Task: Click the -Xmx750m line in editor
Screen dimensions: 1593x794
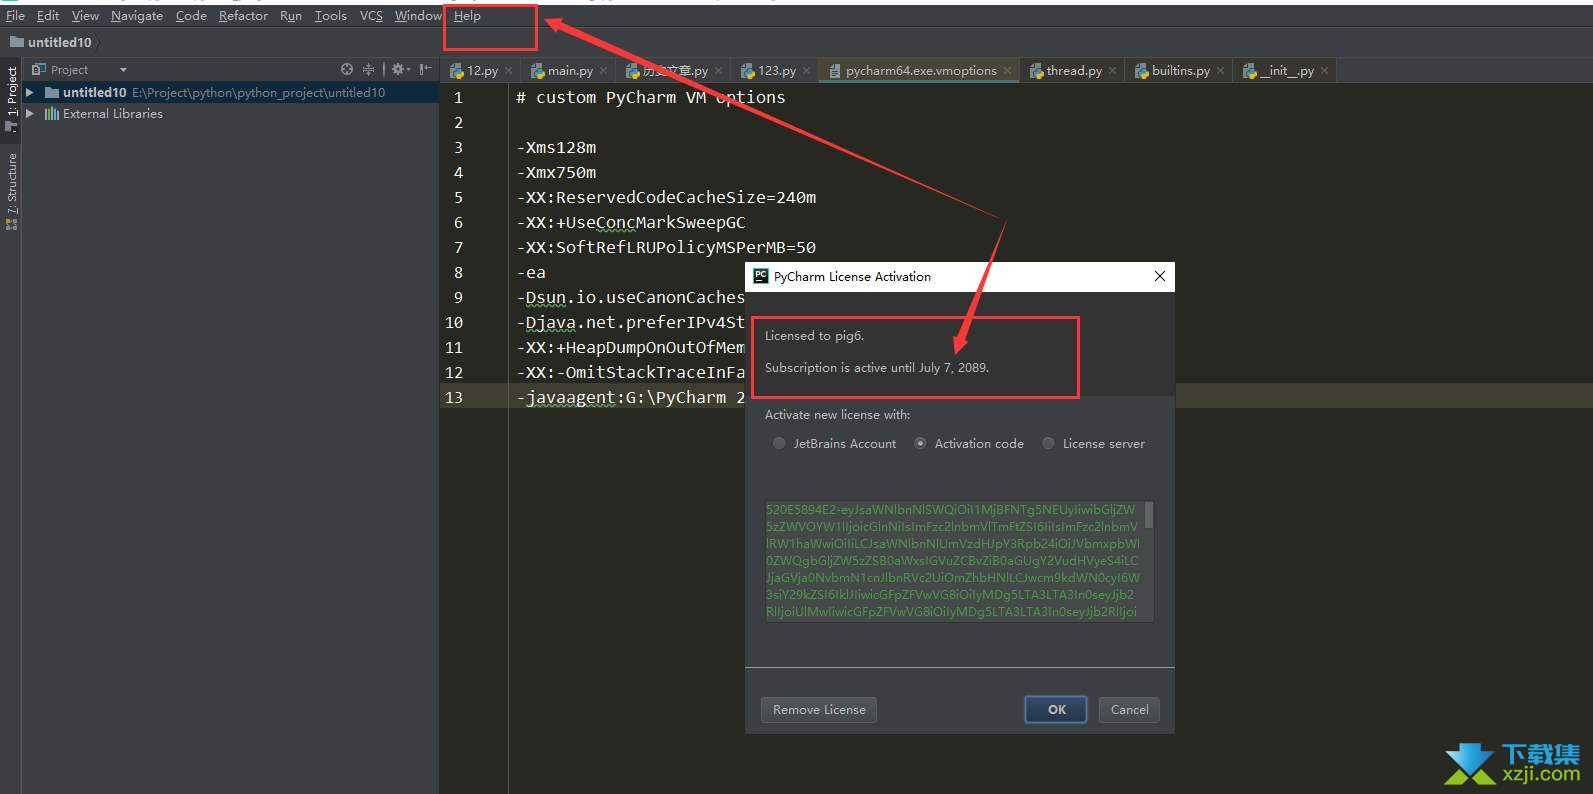Action: coord(556,172)
